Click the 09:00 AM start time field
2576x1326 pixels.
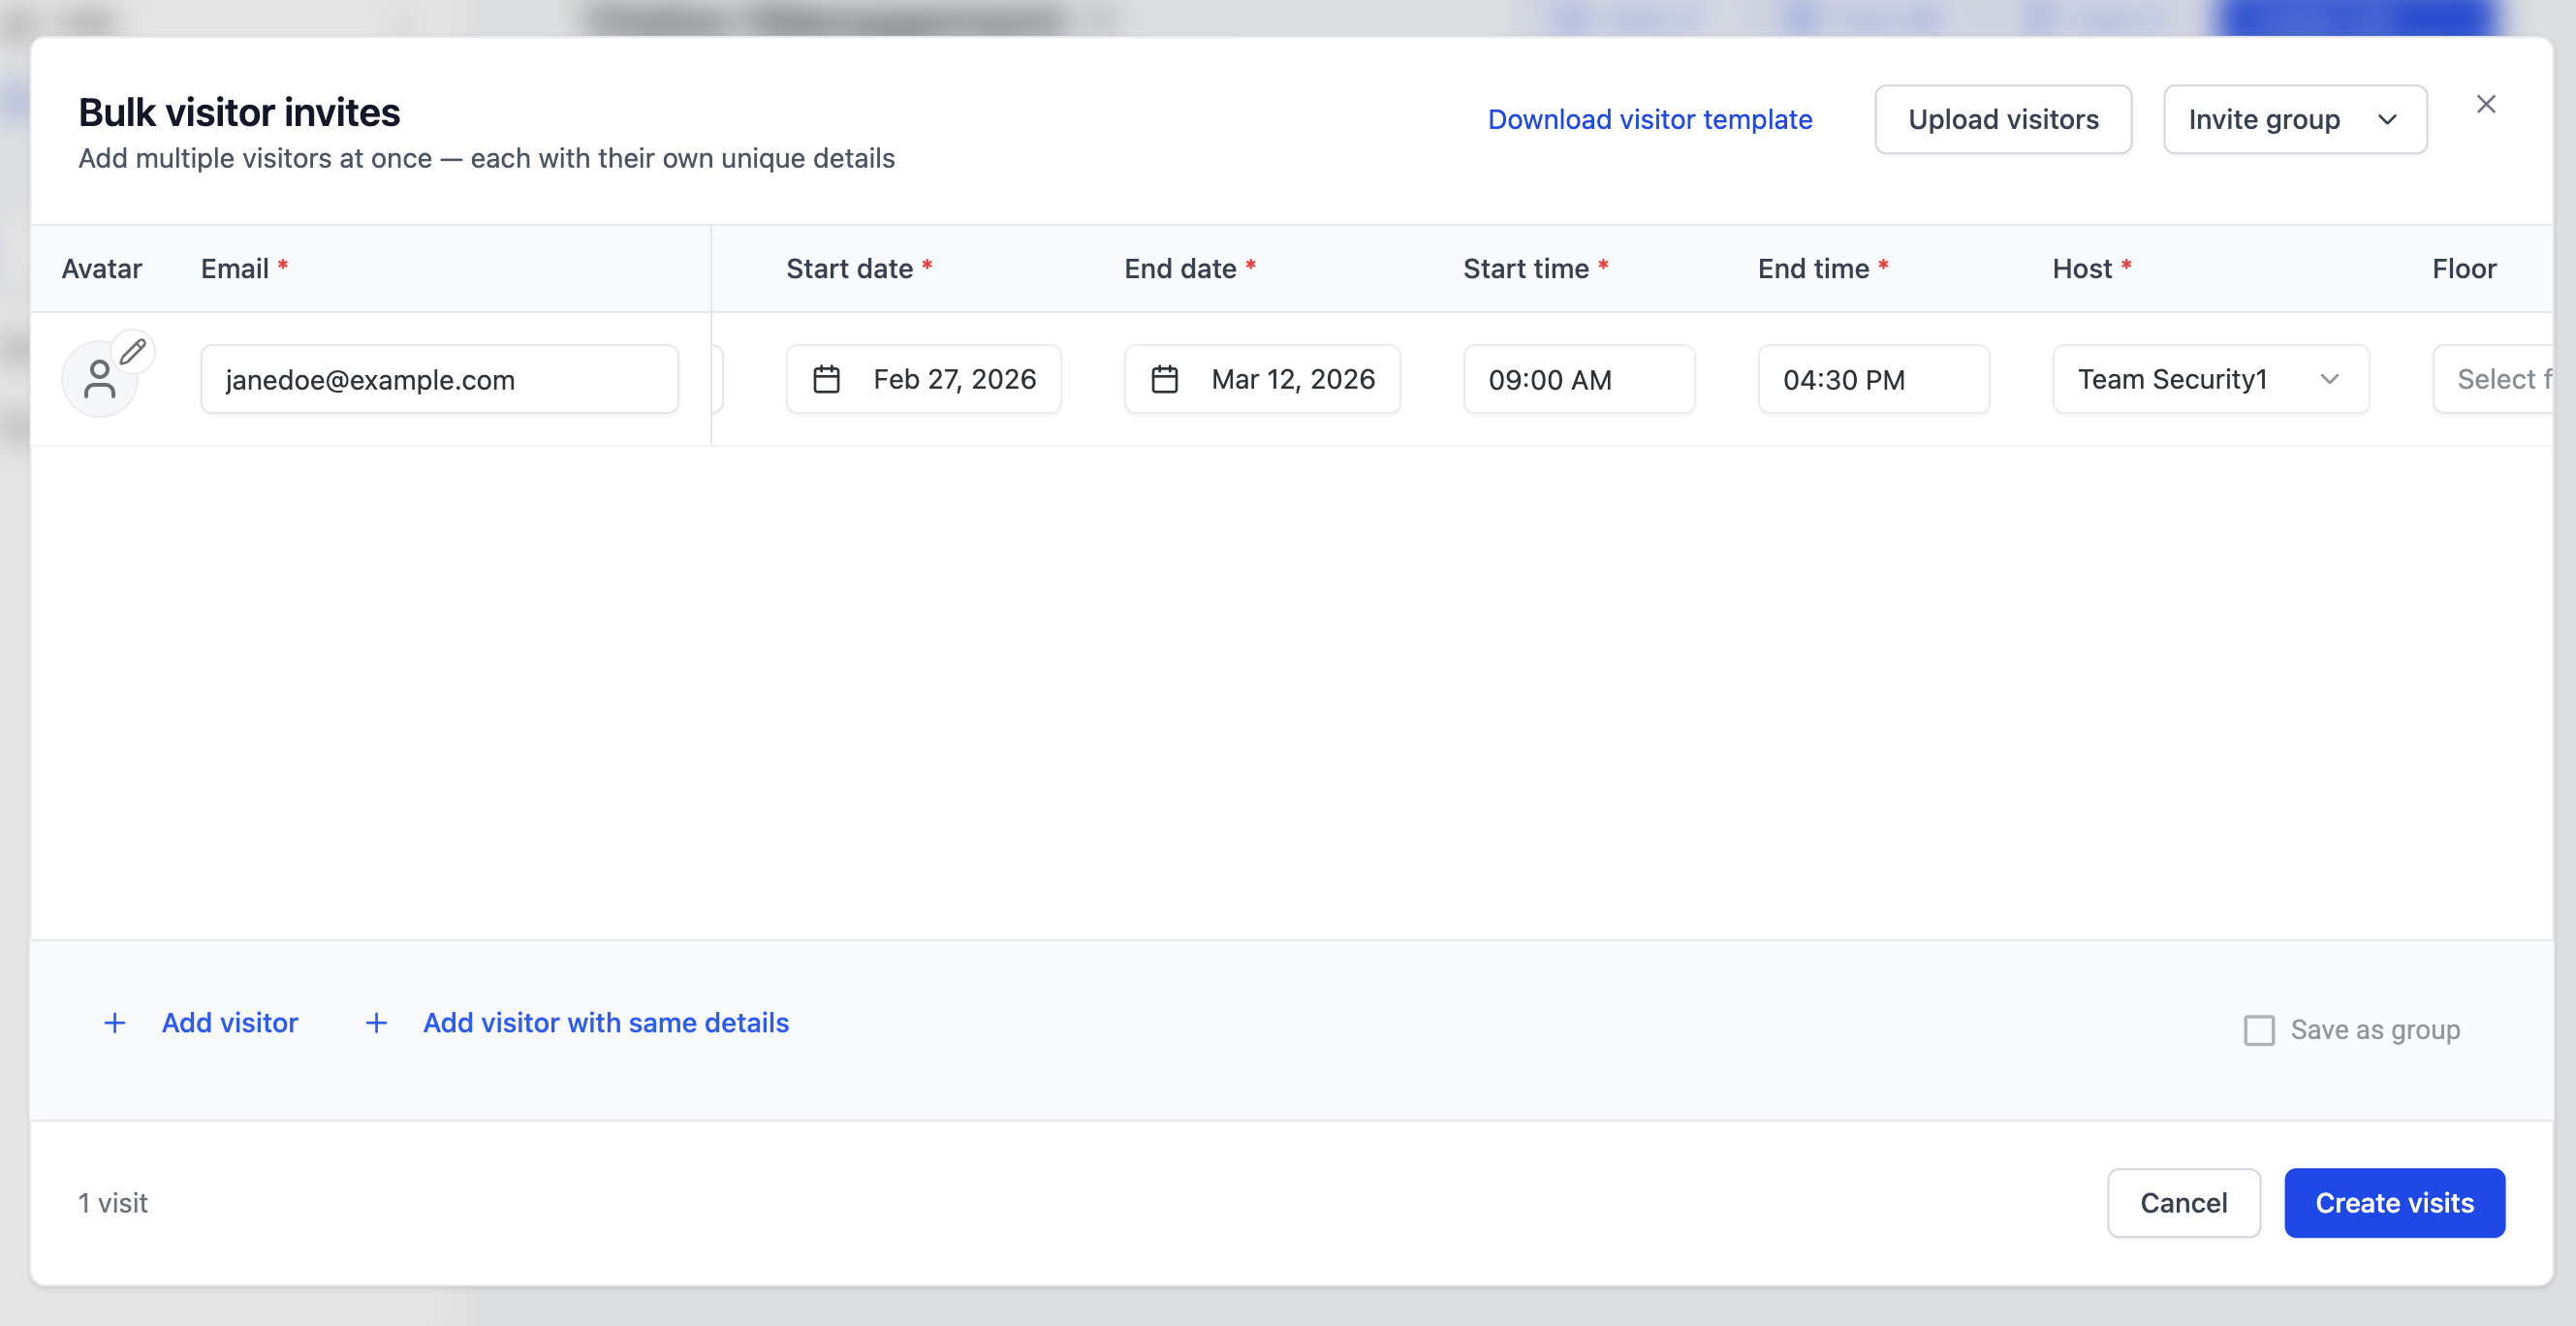point(1578,379)
